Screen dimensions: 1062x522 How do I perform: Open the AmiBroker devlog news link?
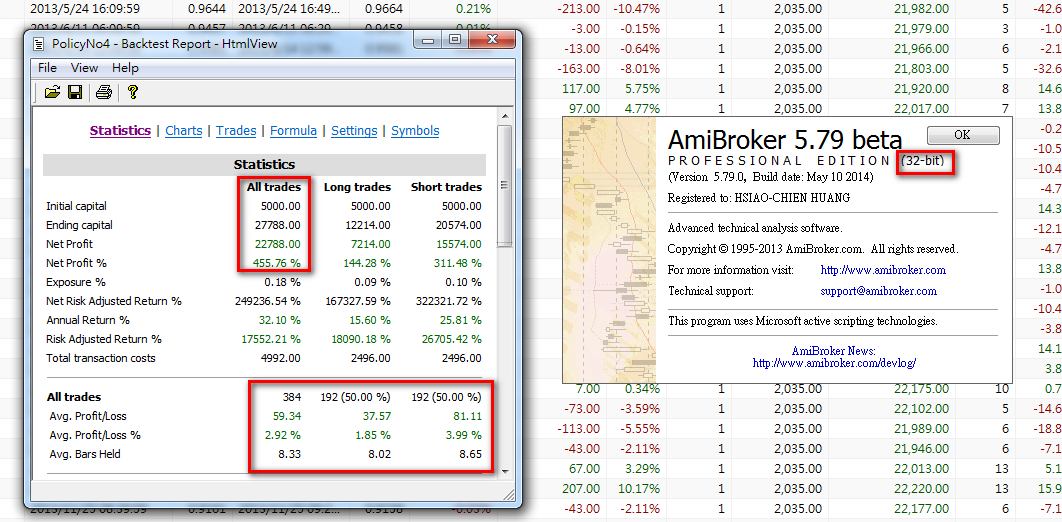click(834, 363)
